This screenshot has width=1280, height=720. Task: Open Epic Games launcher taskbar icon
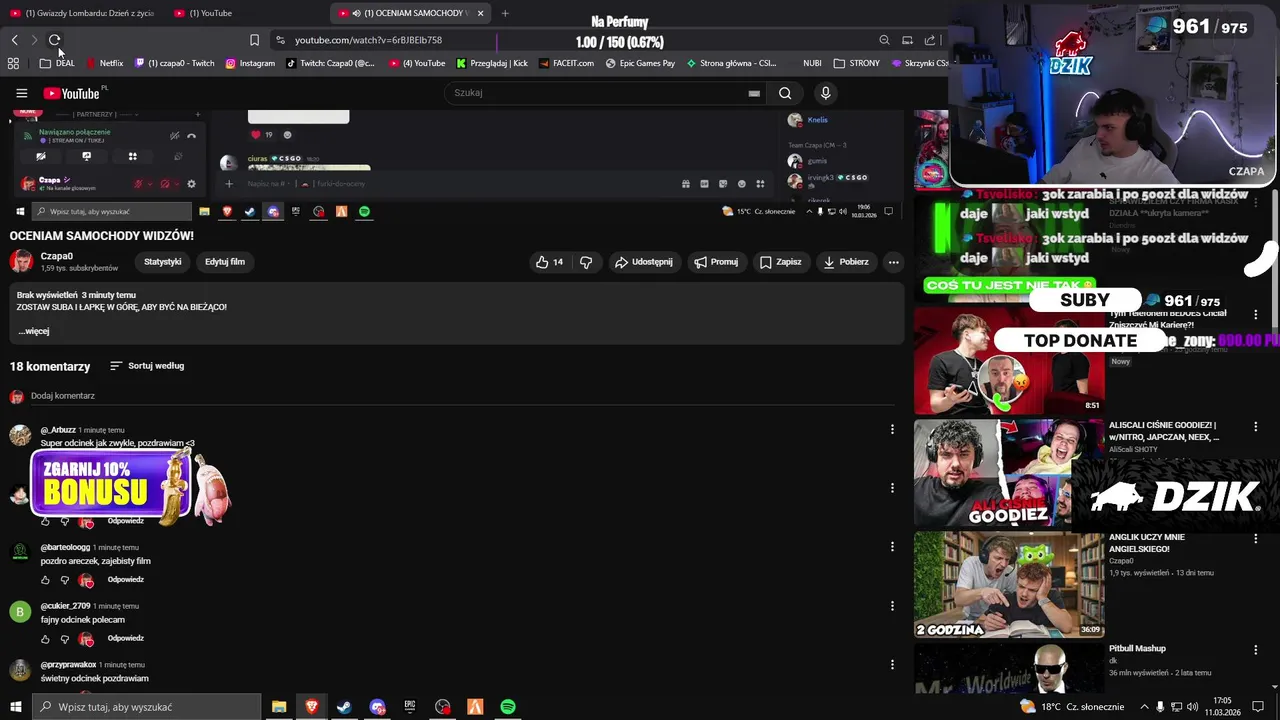[410, 707]
